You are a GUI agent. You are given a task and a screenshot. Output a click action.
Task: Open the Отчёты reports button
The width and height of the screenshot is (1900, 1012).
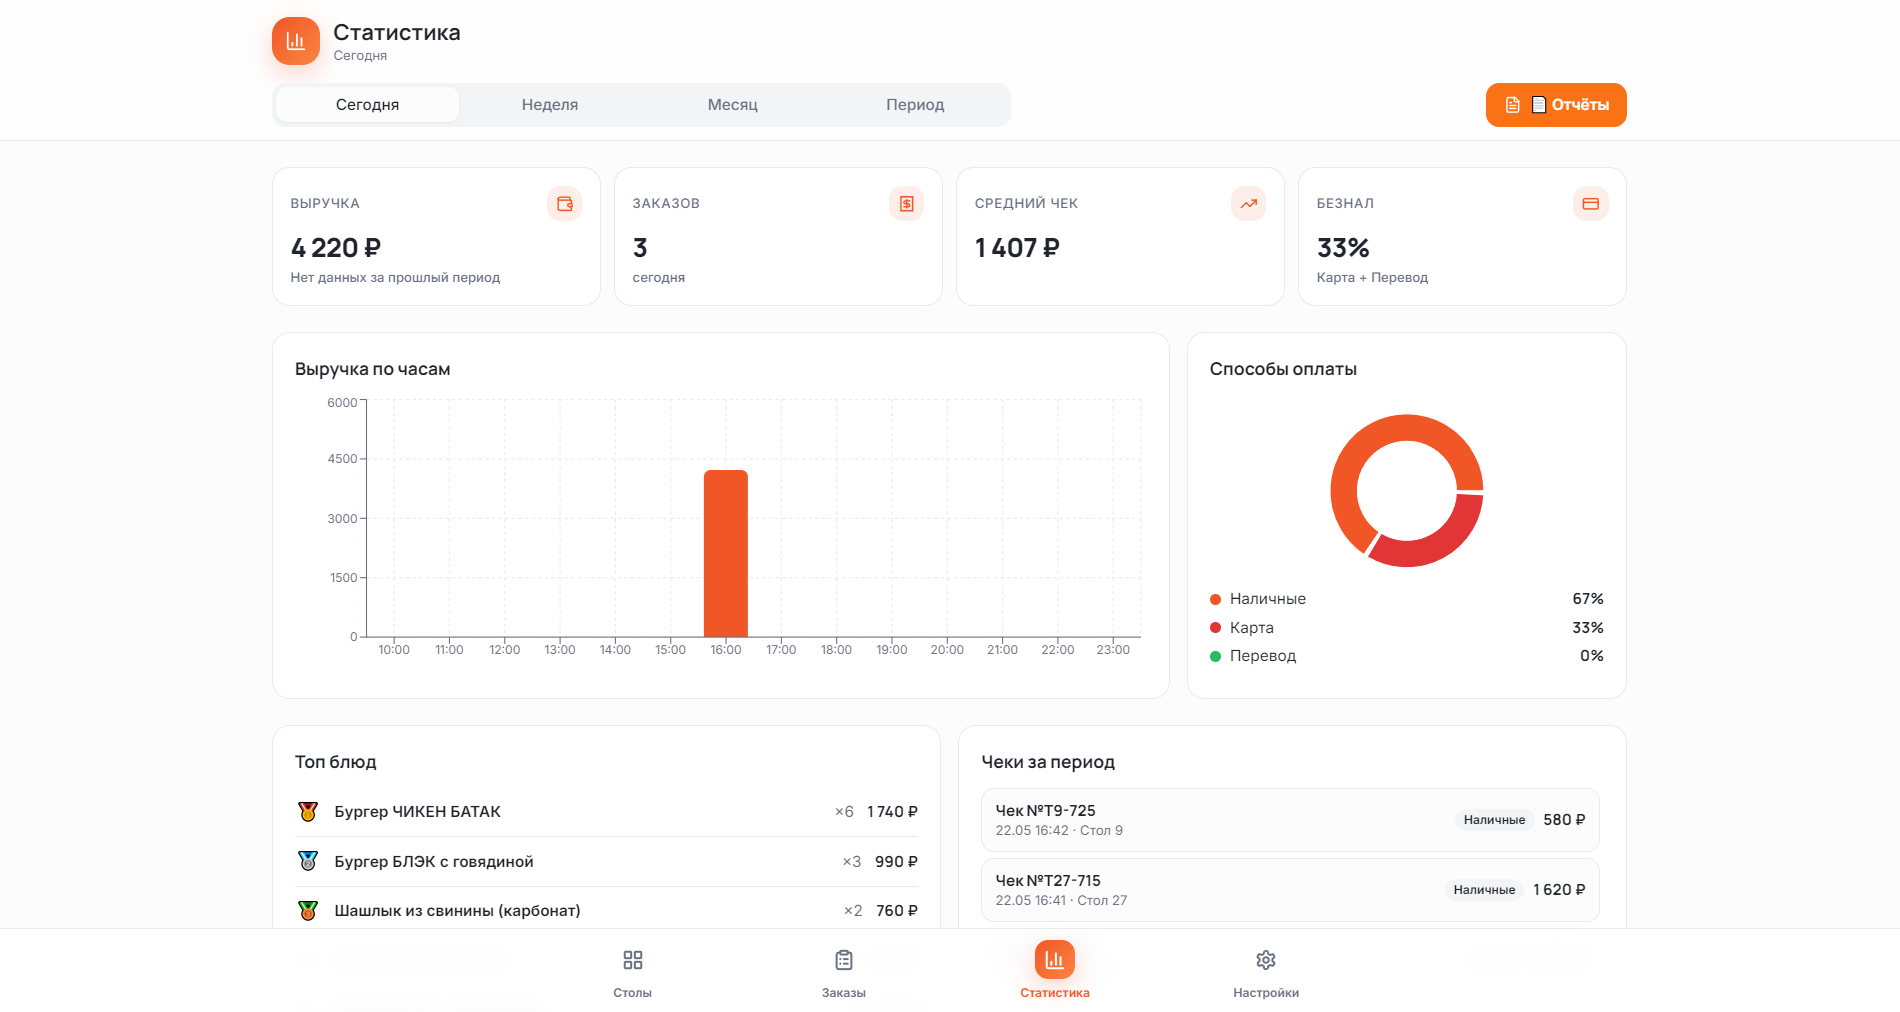pos(1556,105)
